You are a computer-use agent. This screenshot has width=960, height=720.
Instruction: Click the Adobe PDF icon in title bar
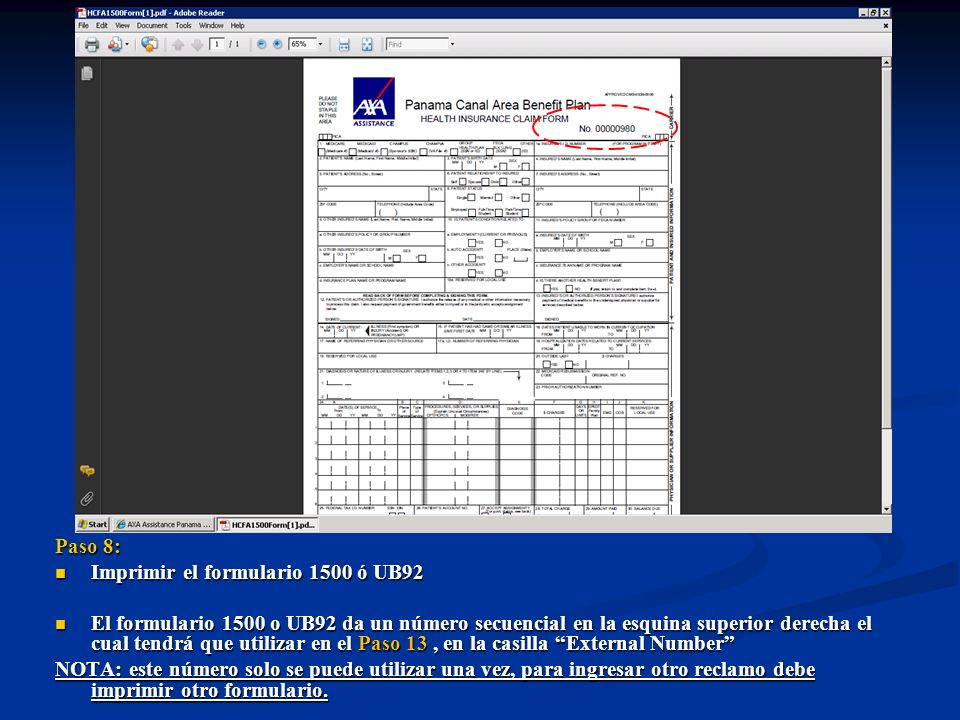[x=81, y=12]
